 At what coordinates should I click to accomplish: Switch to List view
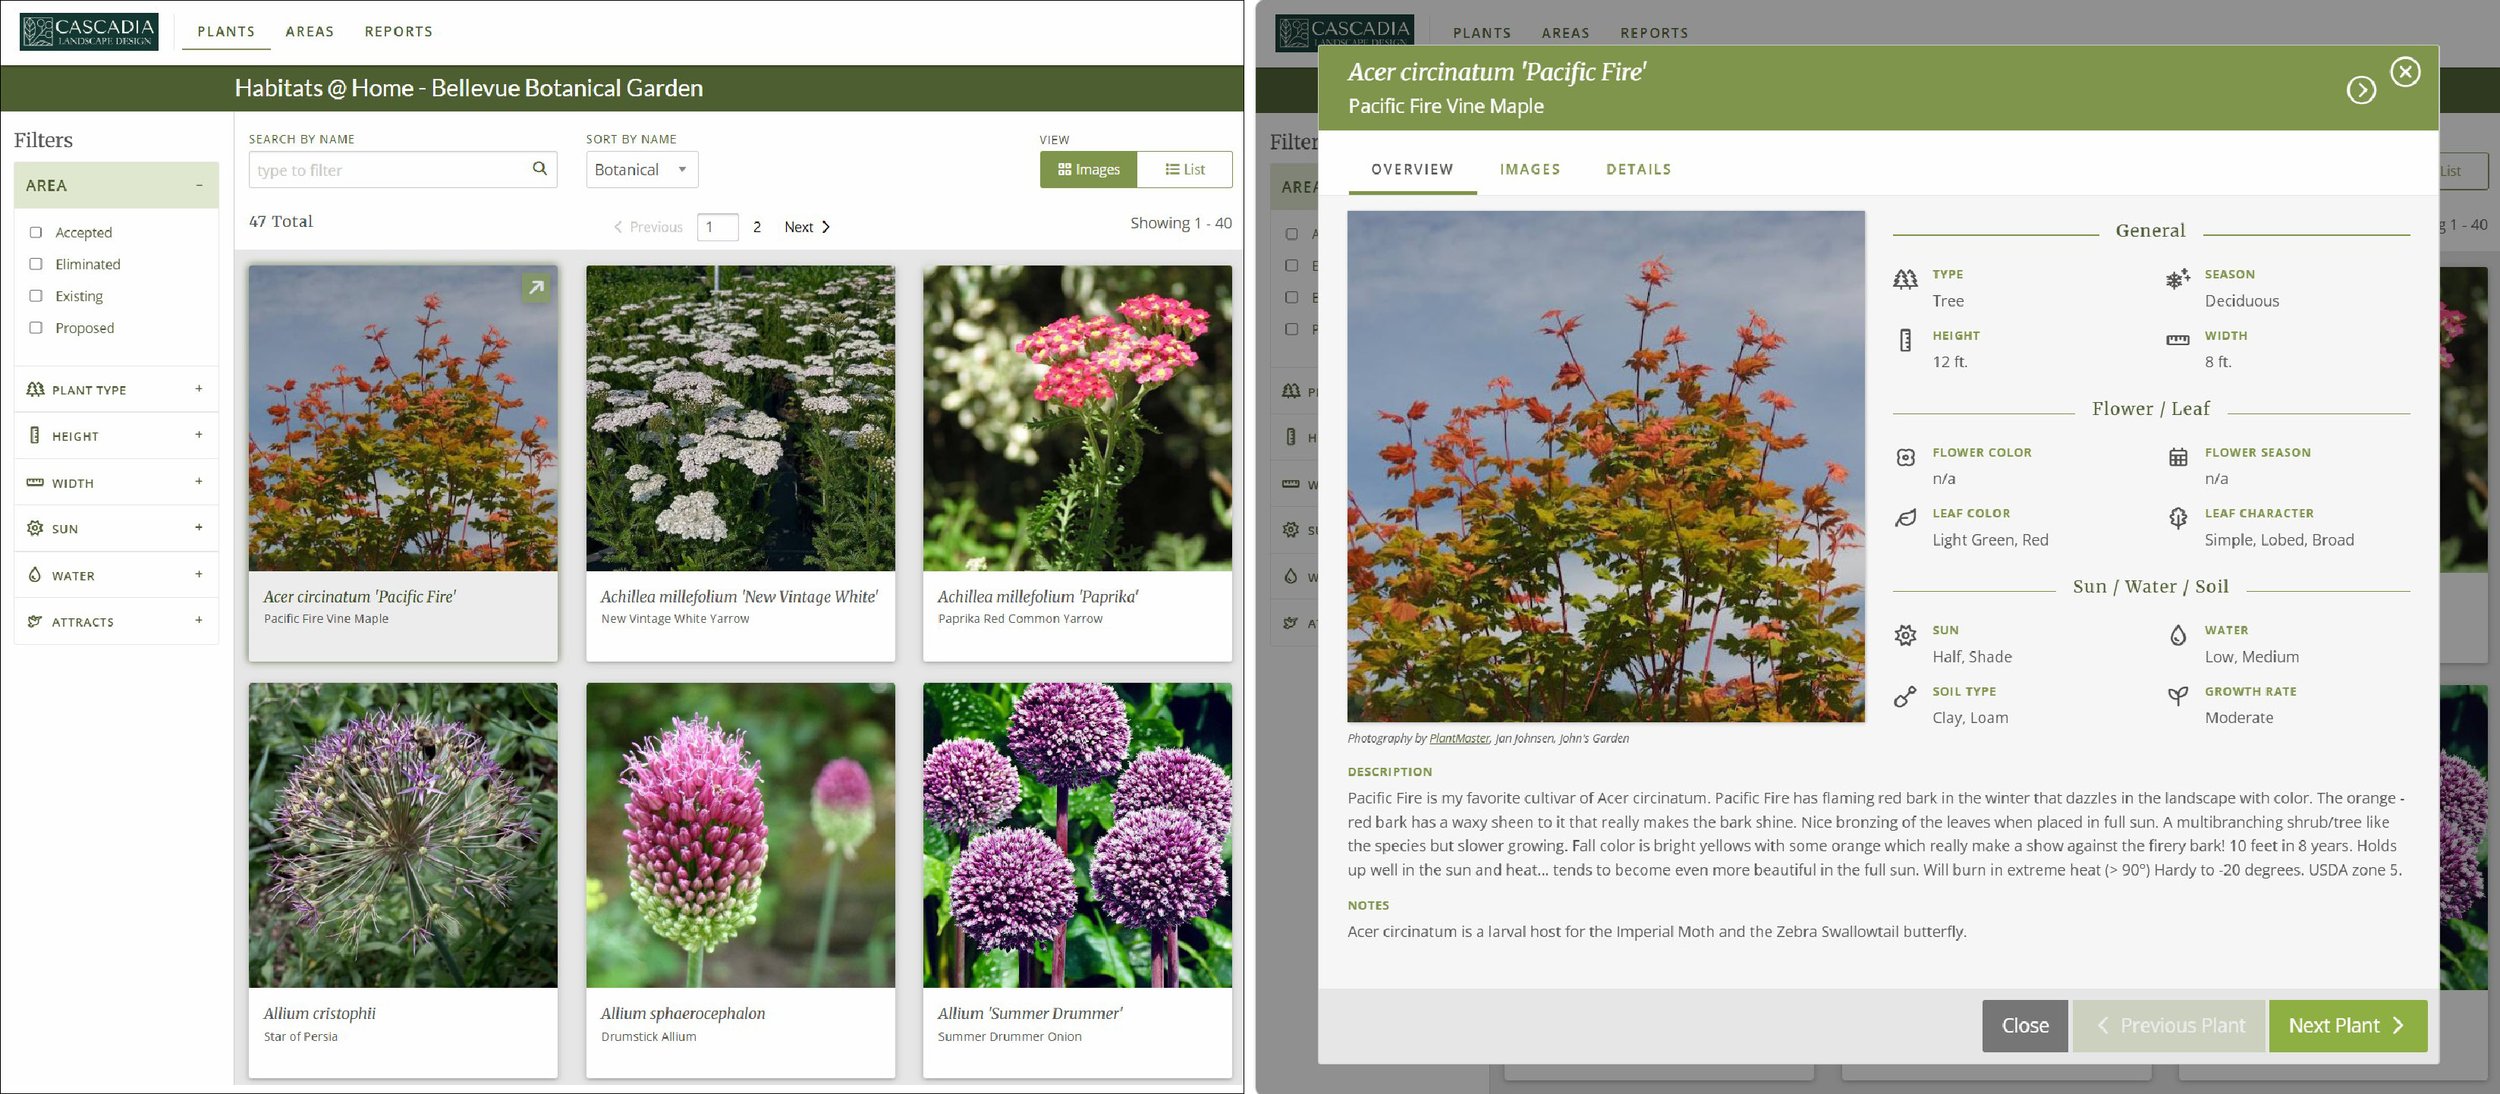[1184, 169]
